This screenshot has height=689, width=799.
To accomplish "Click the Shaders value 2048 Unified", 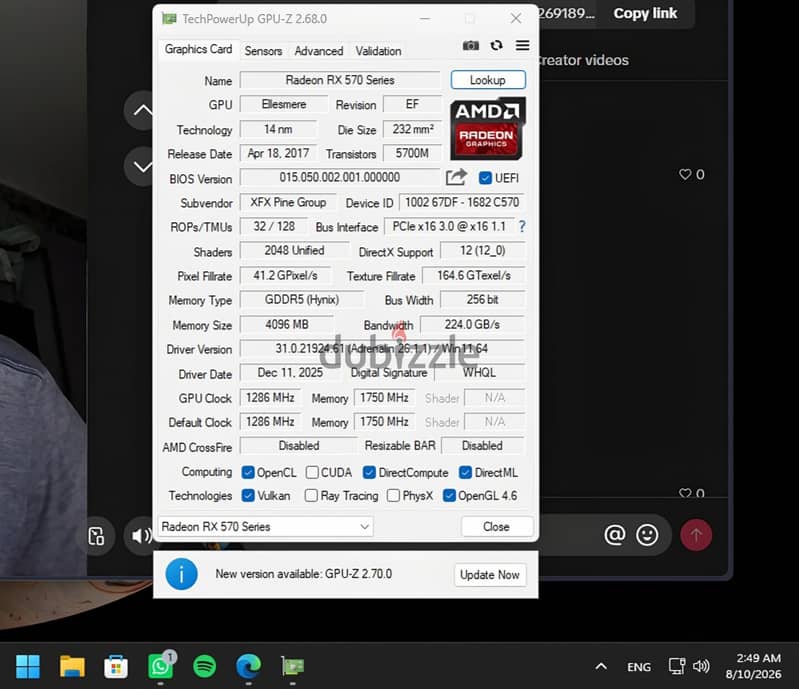I will point(294,250).
